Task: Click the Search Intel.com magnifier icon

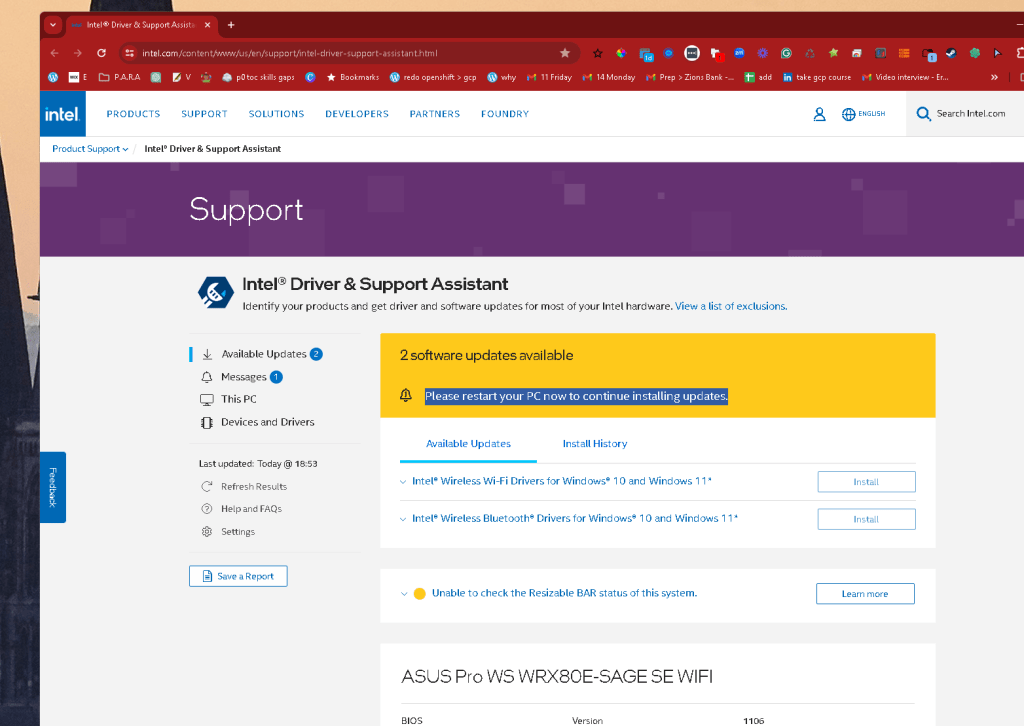Action: (x=923, y=114)
